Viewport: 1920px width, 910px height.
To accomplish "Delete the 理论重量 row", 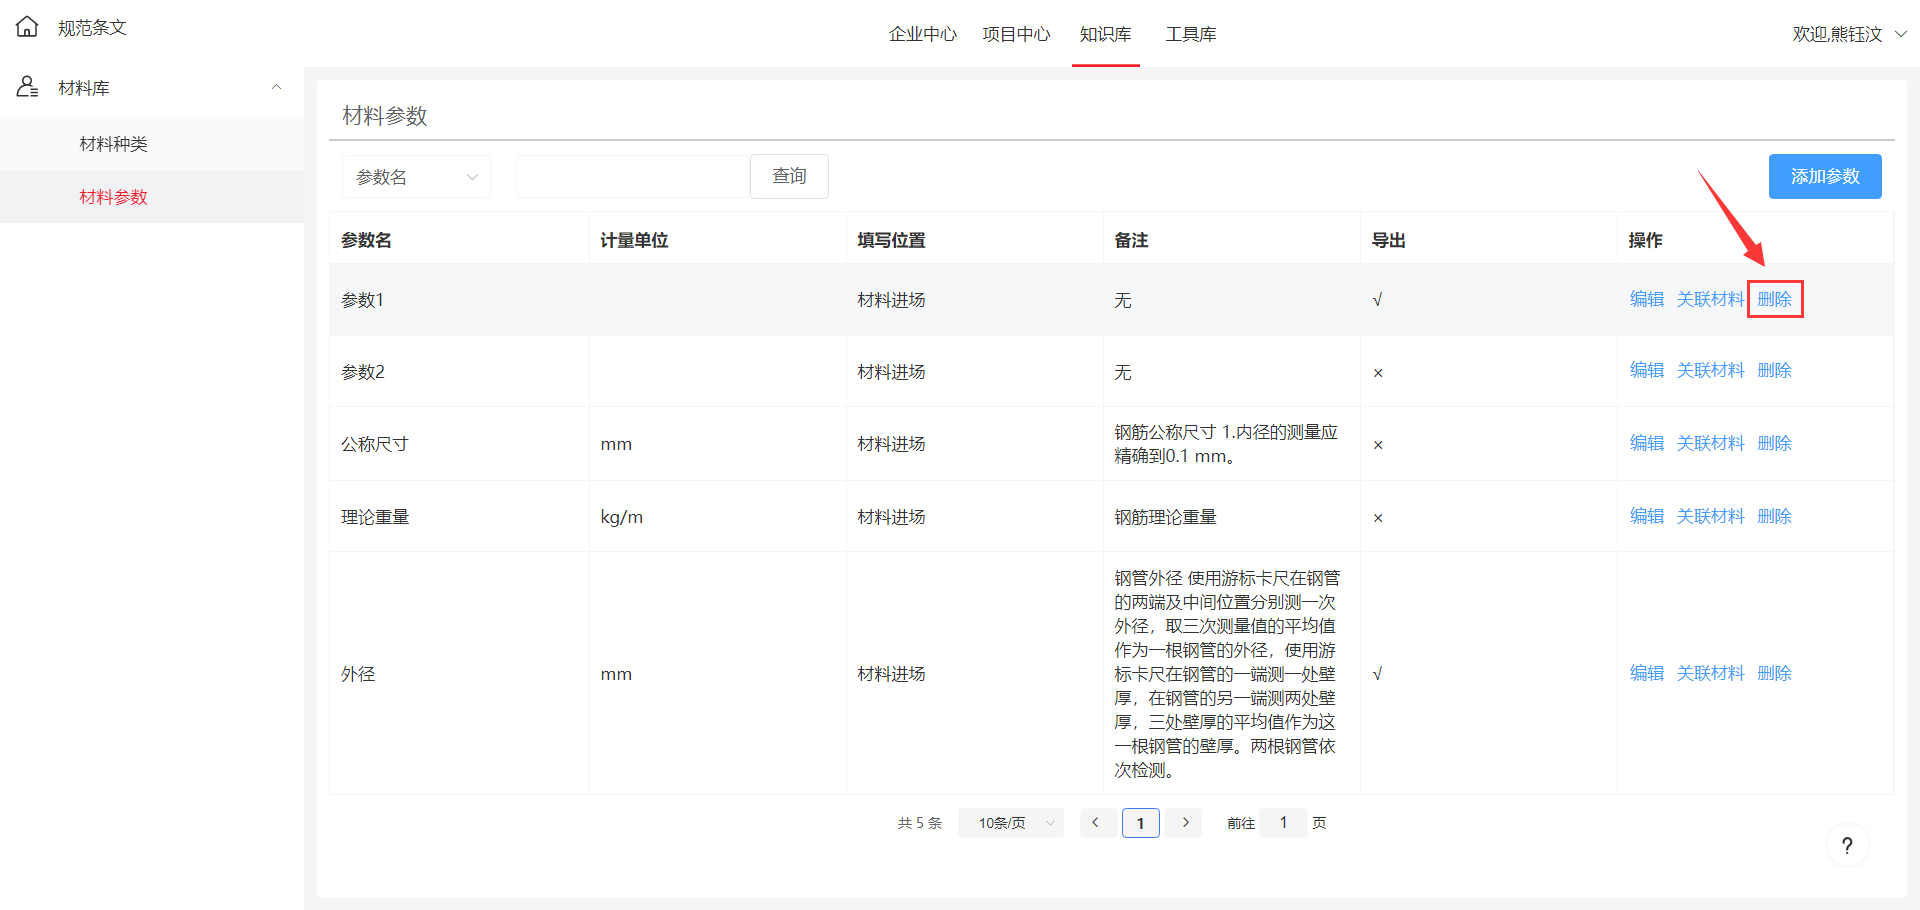I will 1774,516.
